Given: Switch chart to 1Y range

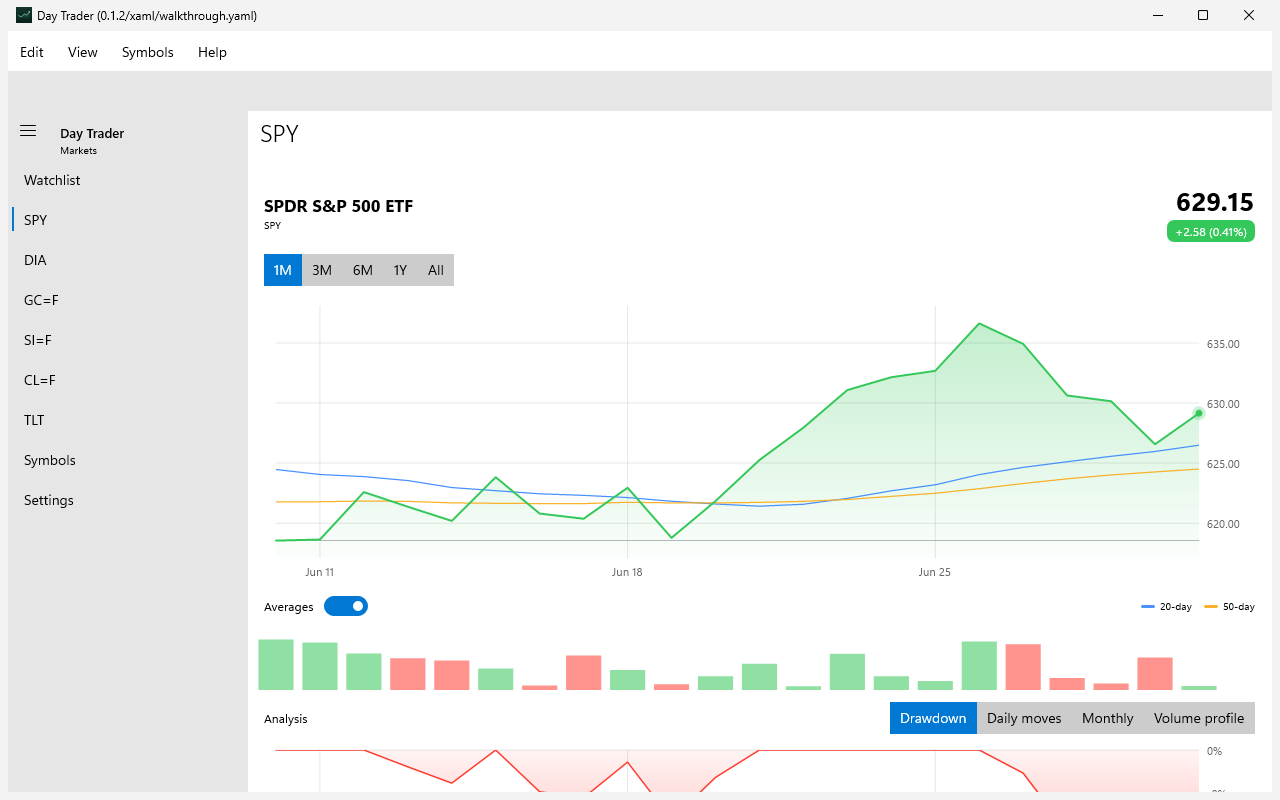Looking at the screenshot, I should 400,270.
